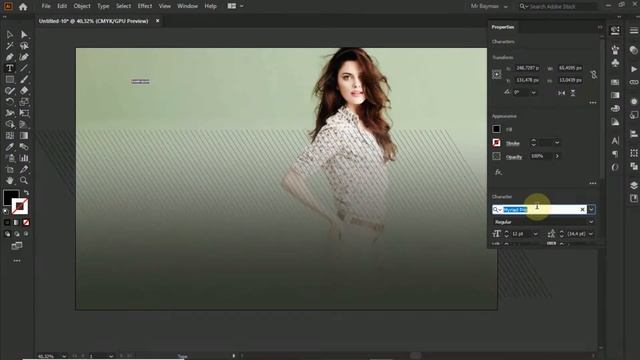Open the Paragraph panel icon in dock

point(615,154)
